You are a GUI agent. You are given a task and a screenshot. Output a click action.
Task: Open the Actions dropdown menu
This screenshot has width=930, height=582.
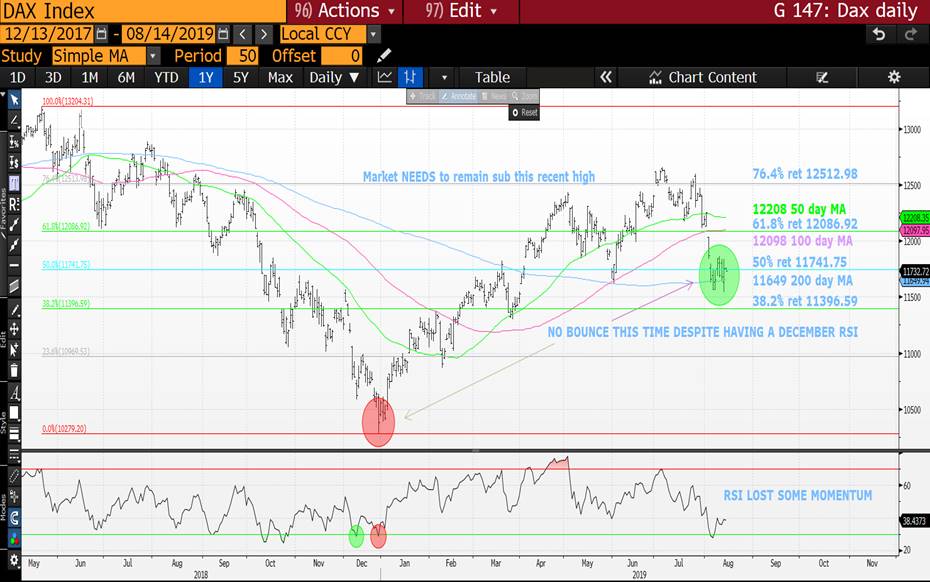point(345,11)
